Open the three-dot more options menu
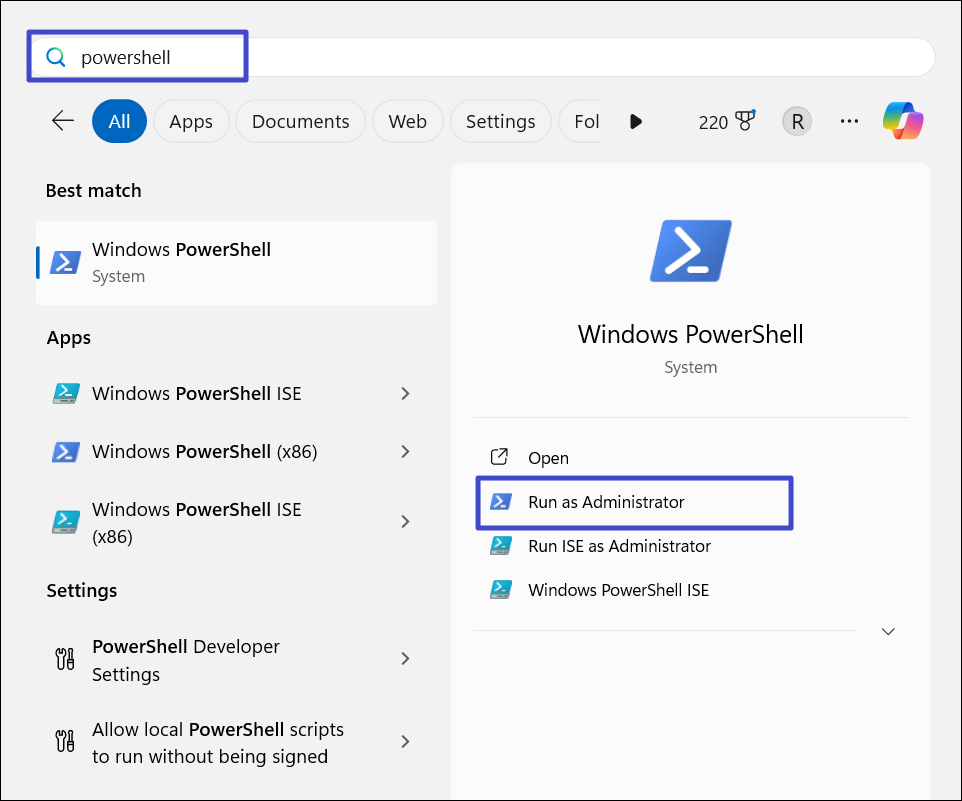This screenshot has width=962, height=801. [x=849, y=121]
